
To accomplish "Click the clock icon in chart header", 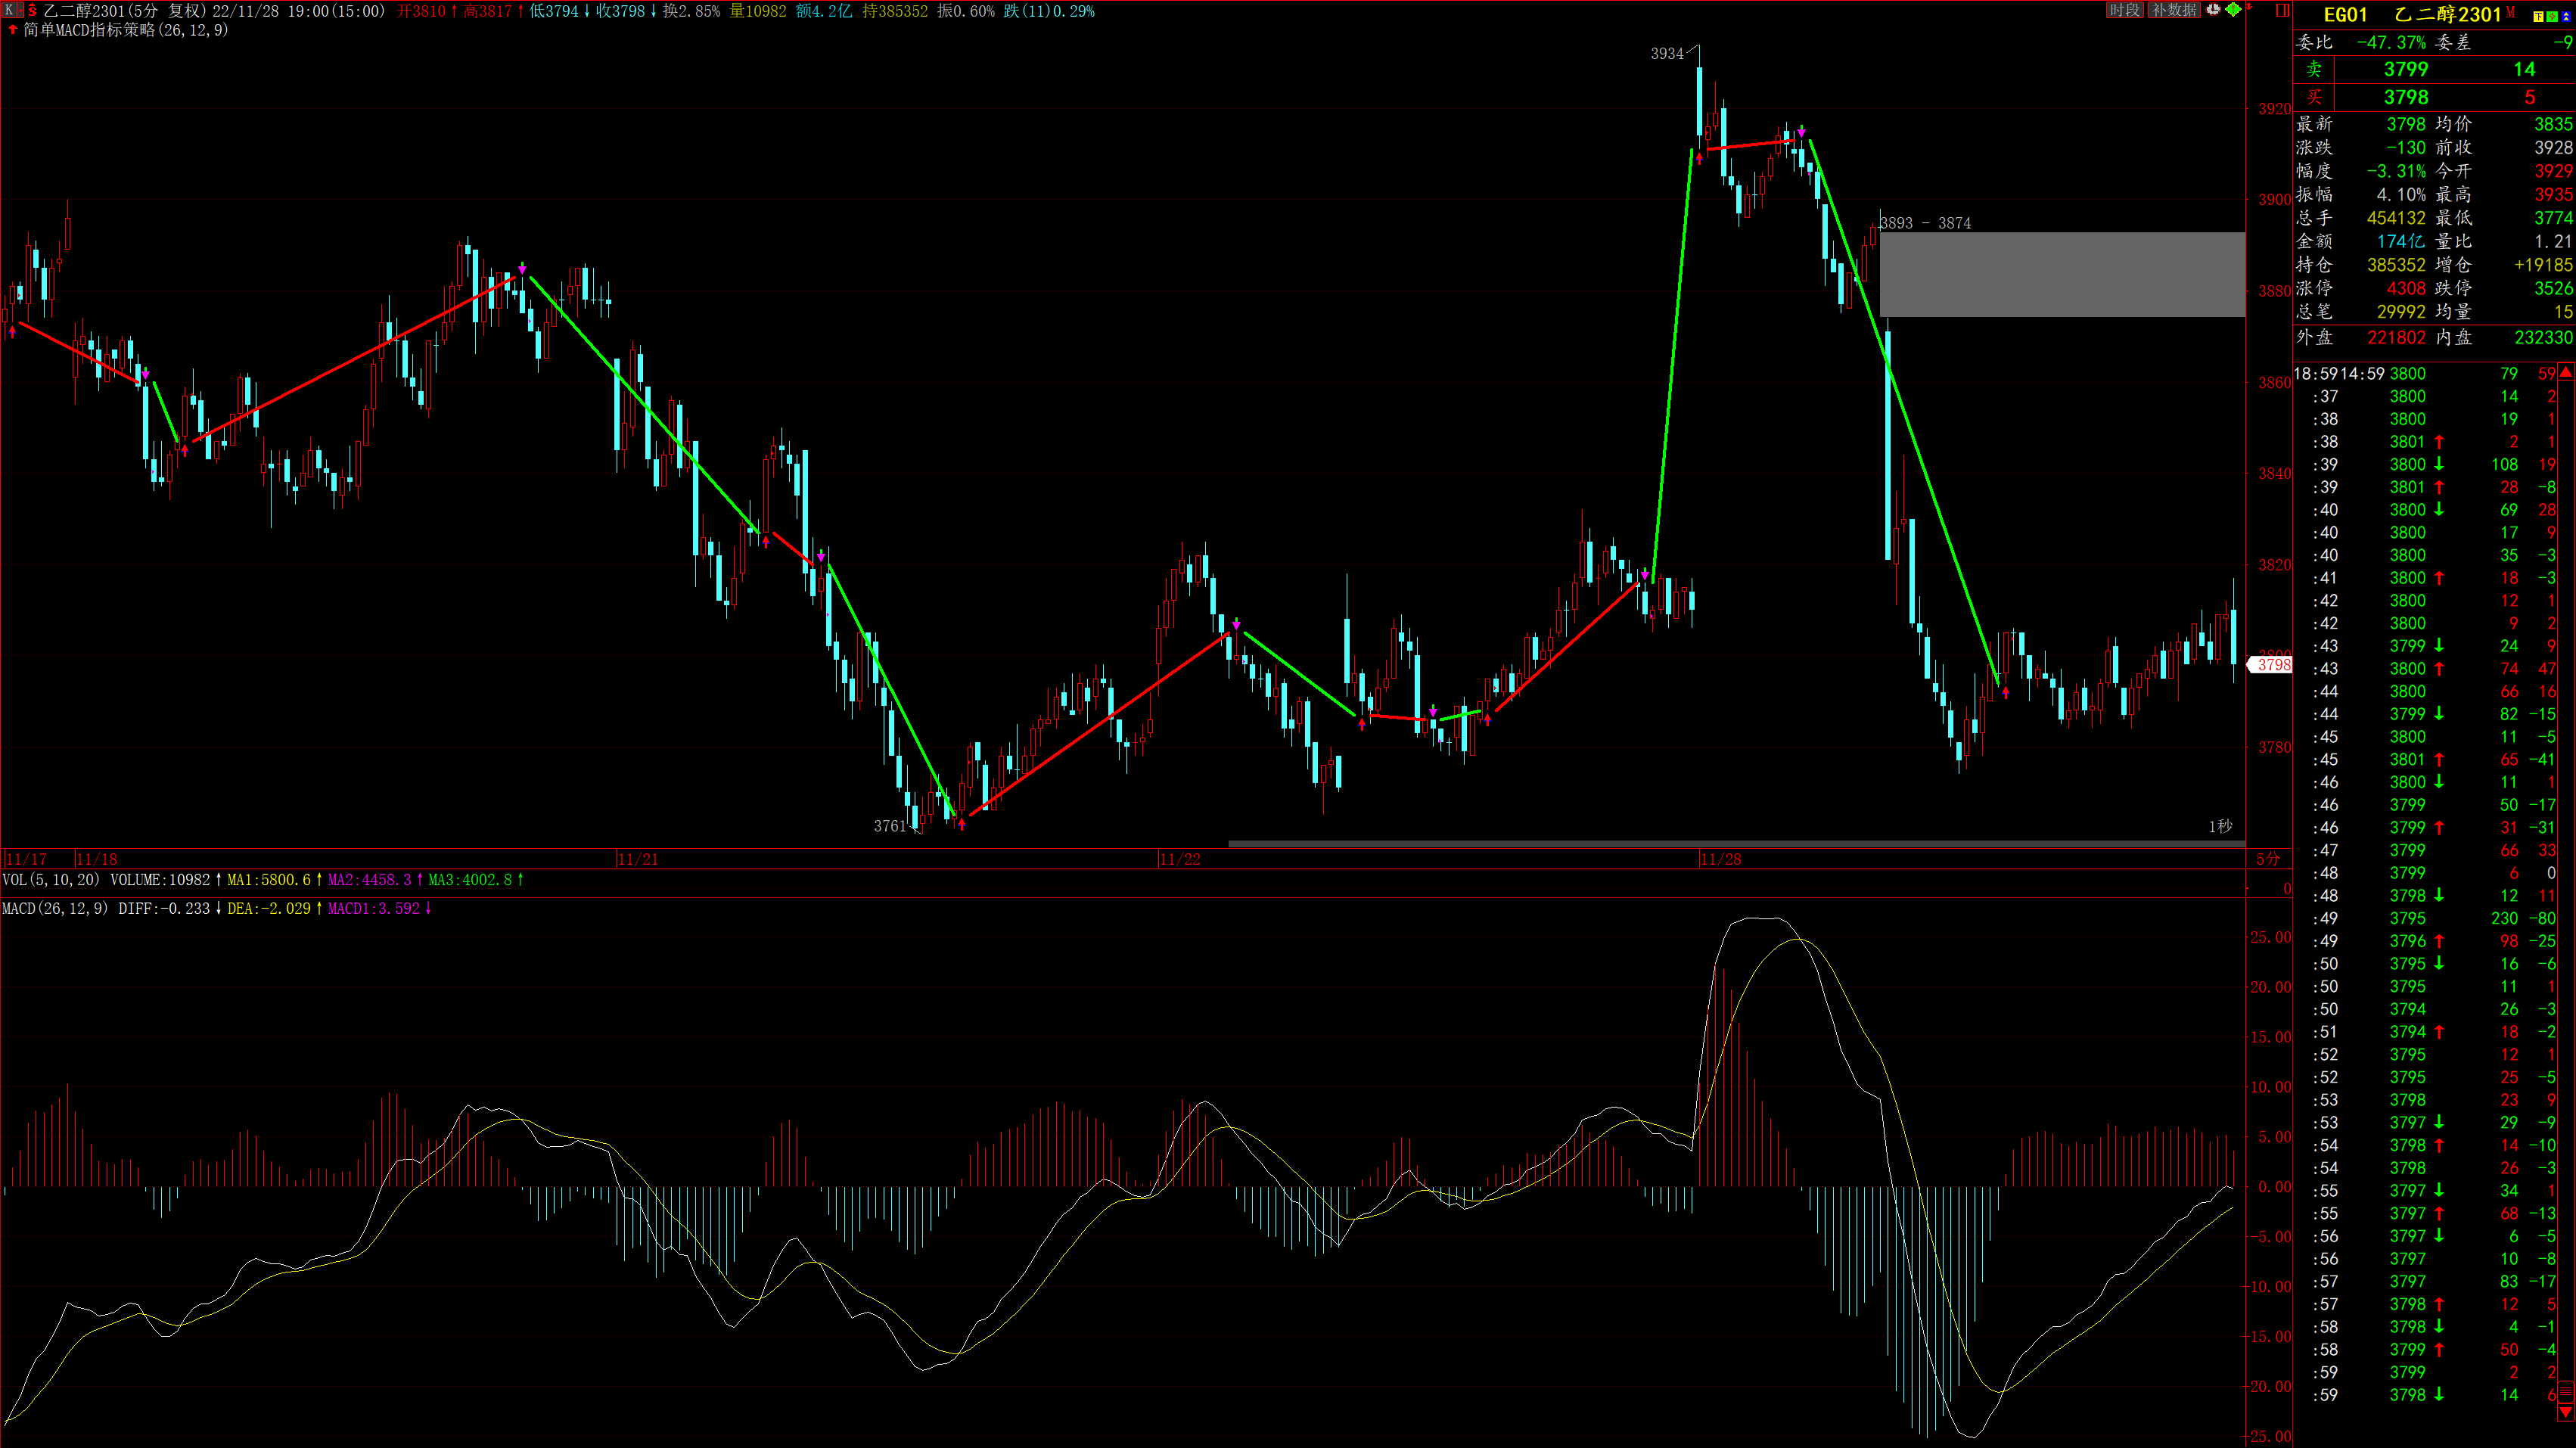I will pos(2214,9).
